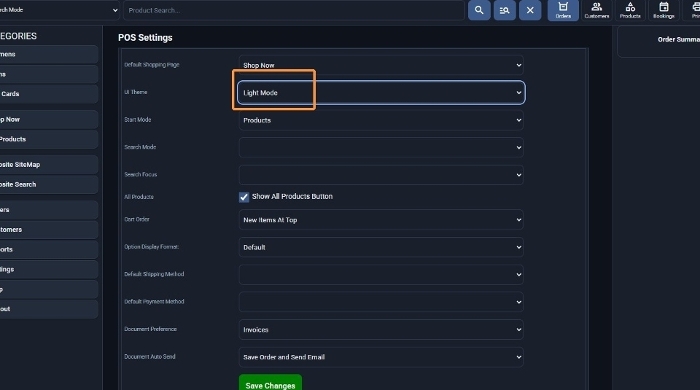Open the Reports item in left sidebar

pyautogui.click(x=49, y=249)
